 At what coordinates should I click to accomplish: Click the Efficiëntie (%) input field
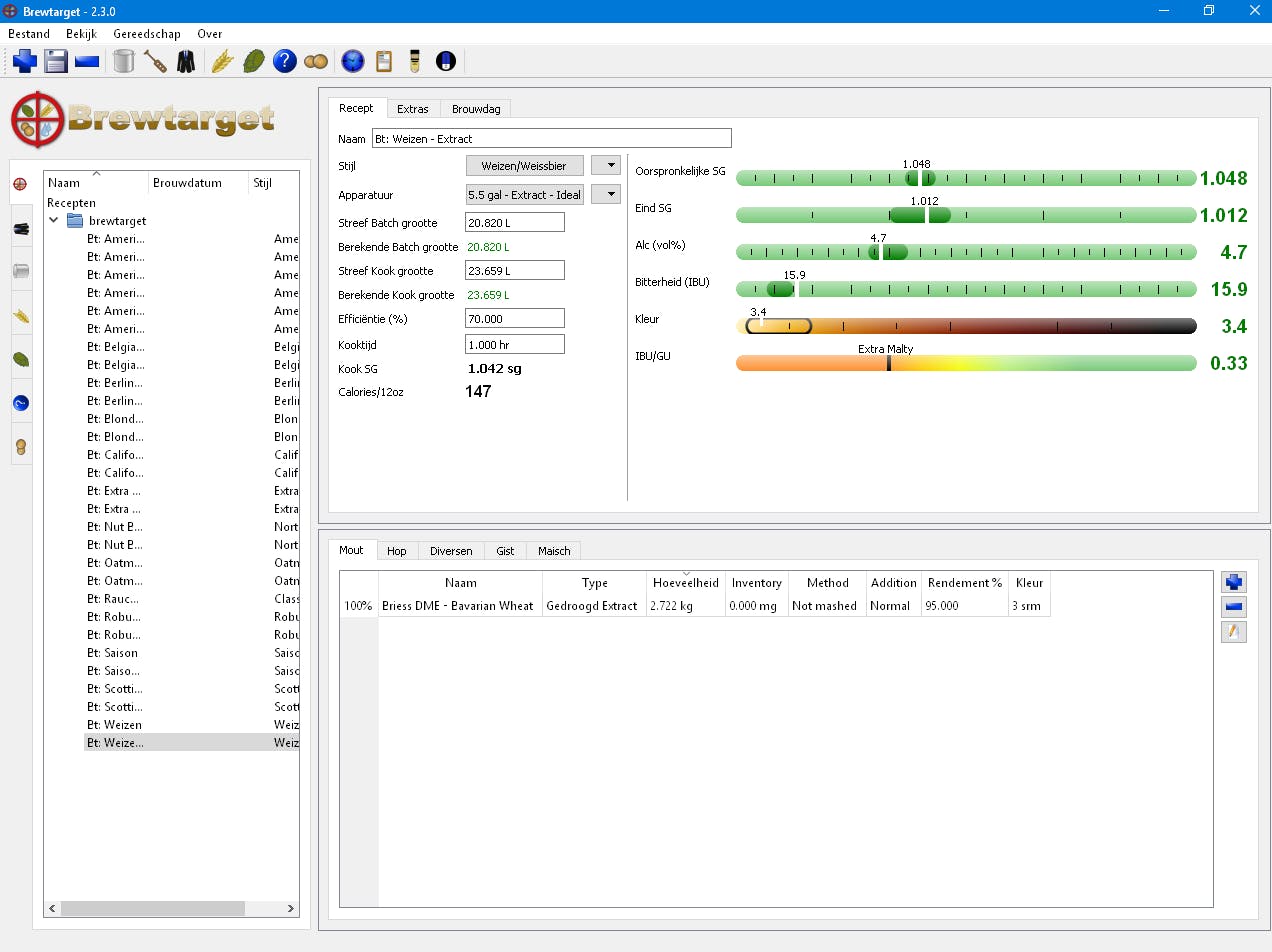514,319
